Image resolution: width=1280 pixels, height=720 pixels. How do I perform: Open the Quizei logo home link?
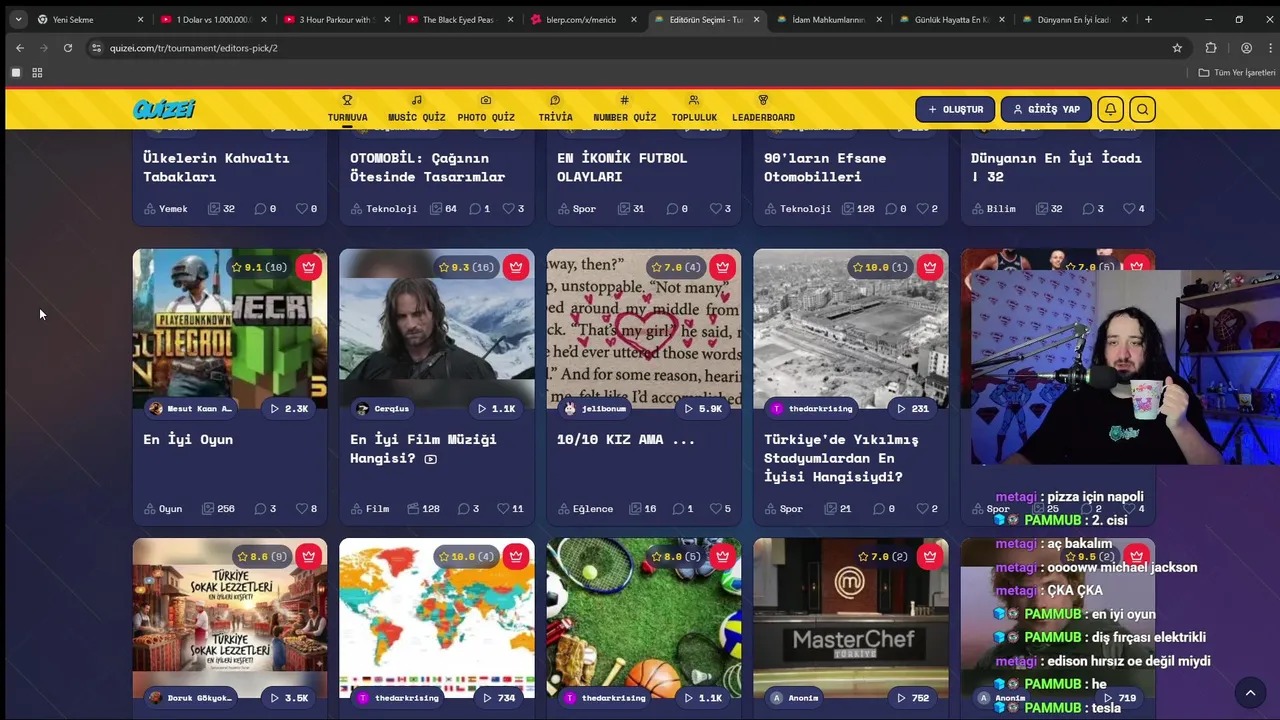164,109
